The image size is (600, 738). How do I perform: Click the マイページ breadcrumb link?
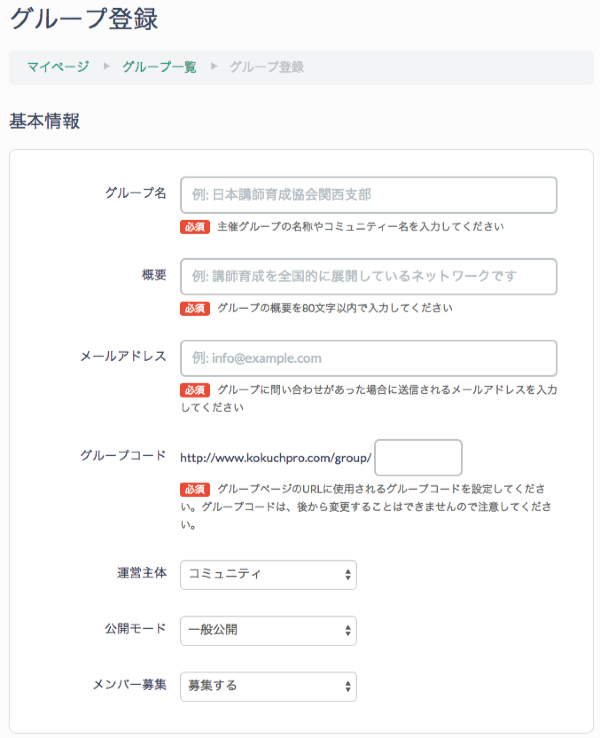tap(58, 67)
